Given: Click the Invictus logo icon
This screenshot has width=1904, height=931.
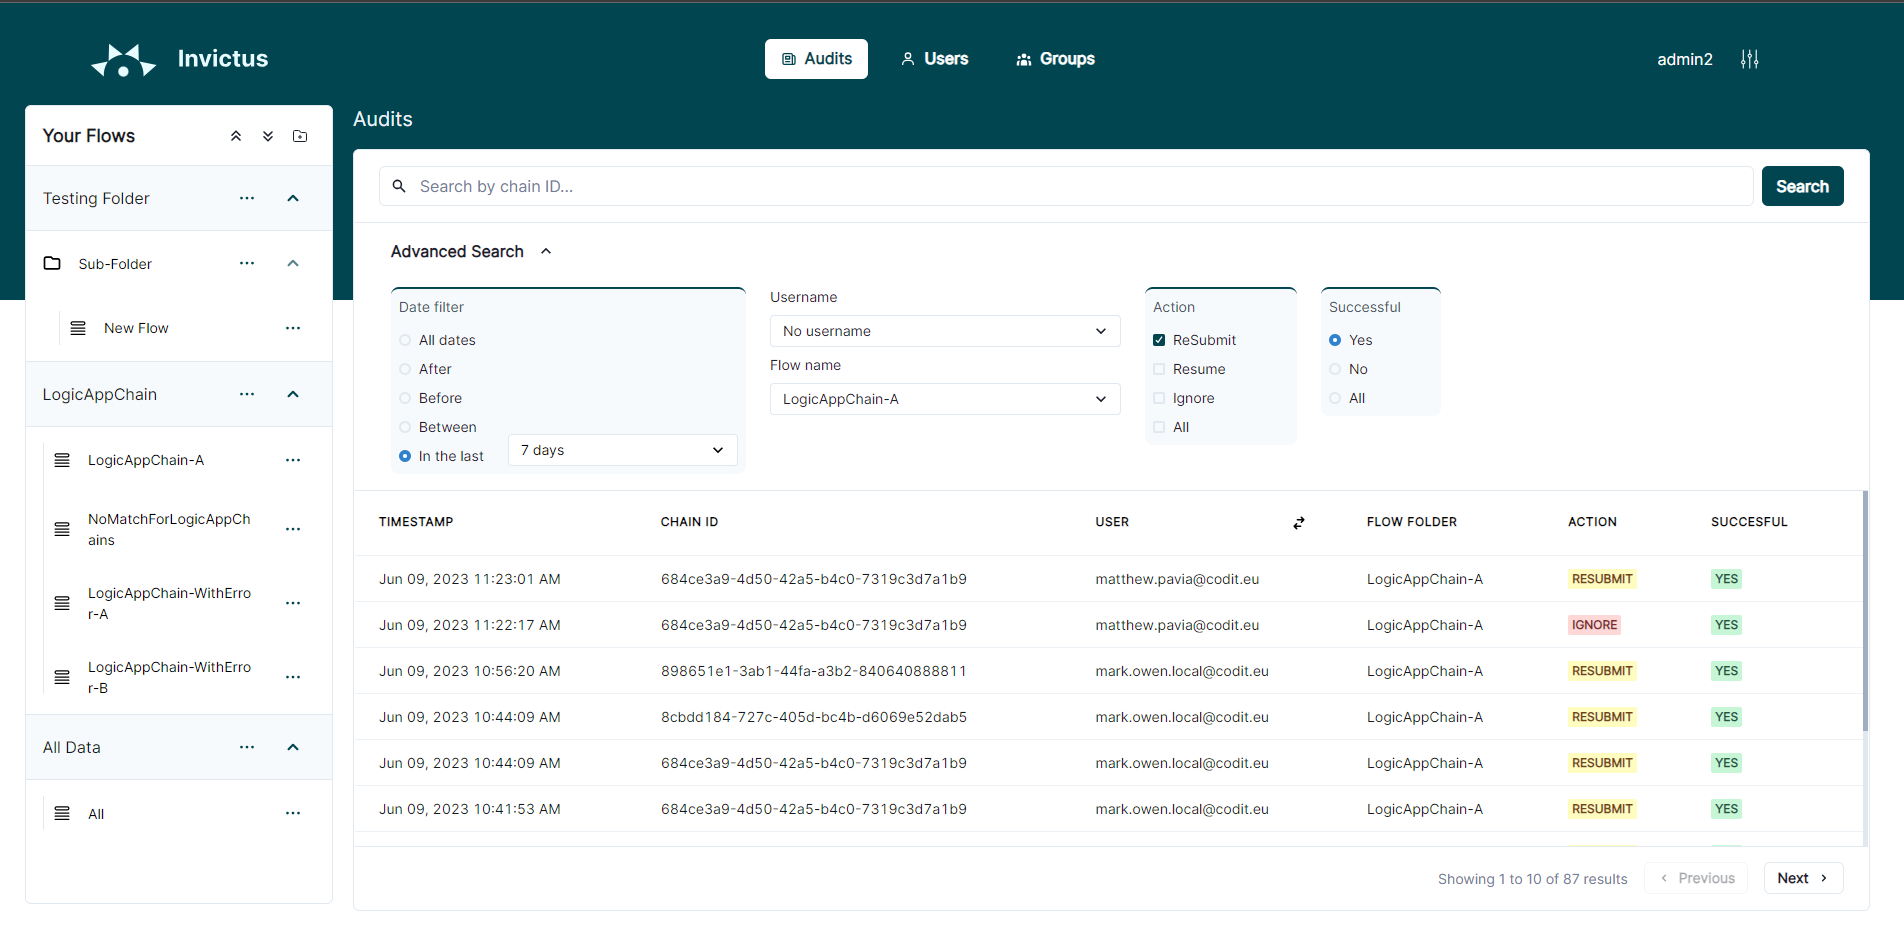Looking at the screenshot, I should [x=124, y=60].
